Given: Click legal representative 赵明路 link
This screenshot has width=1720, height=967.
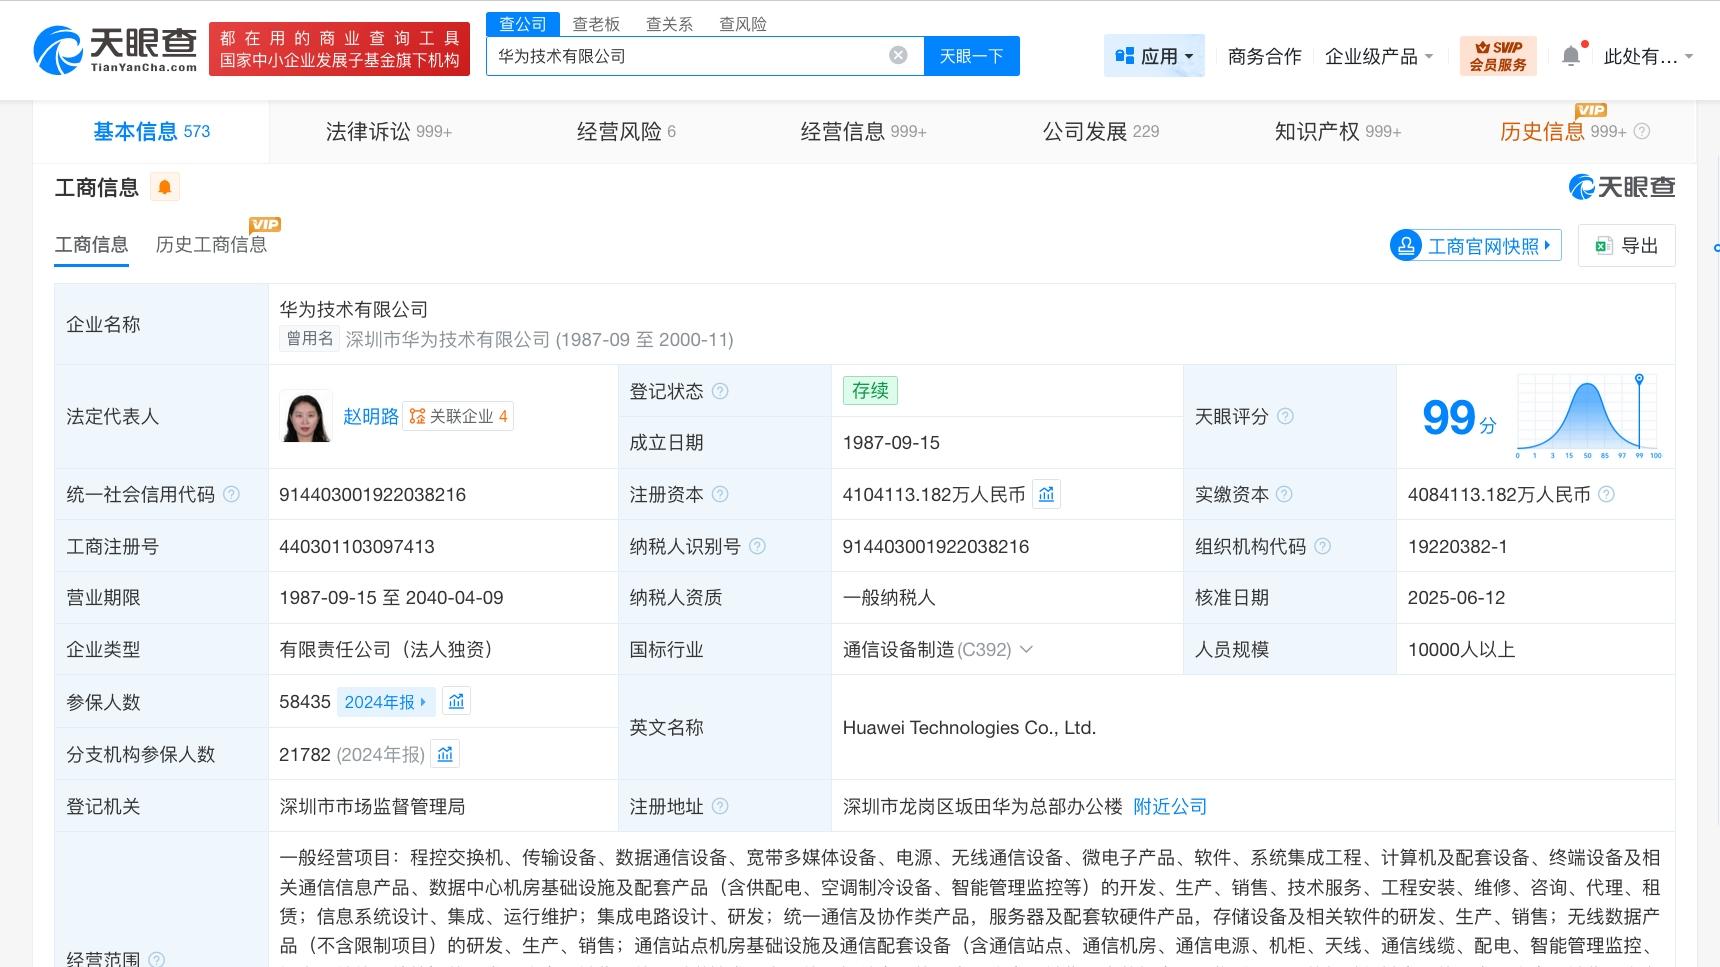Looking at the screenshot, I should 370,416.
